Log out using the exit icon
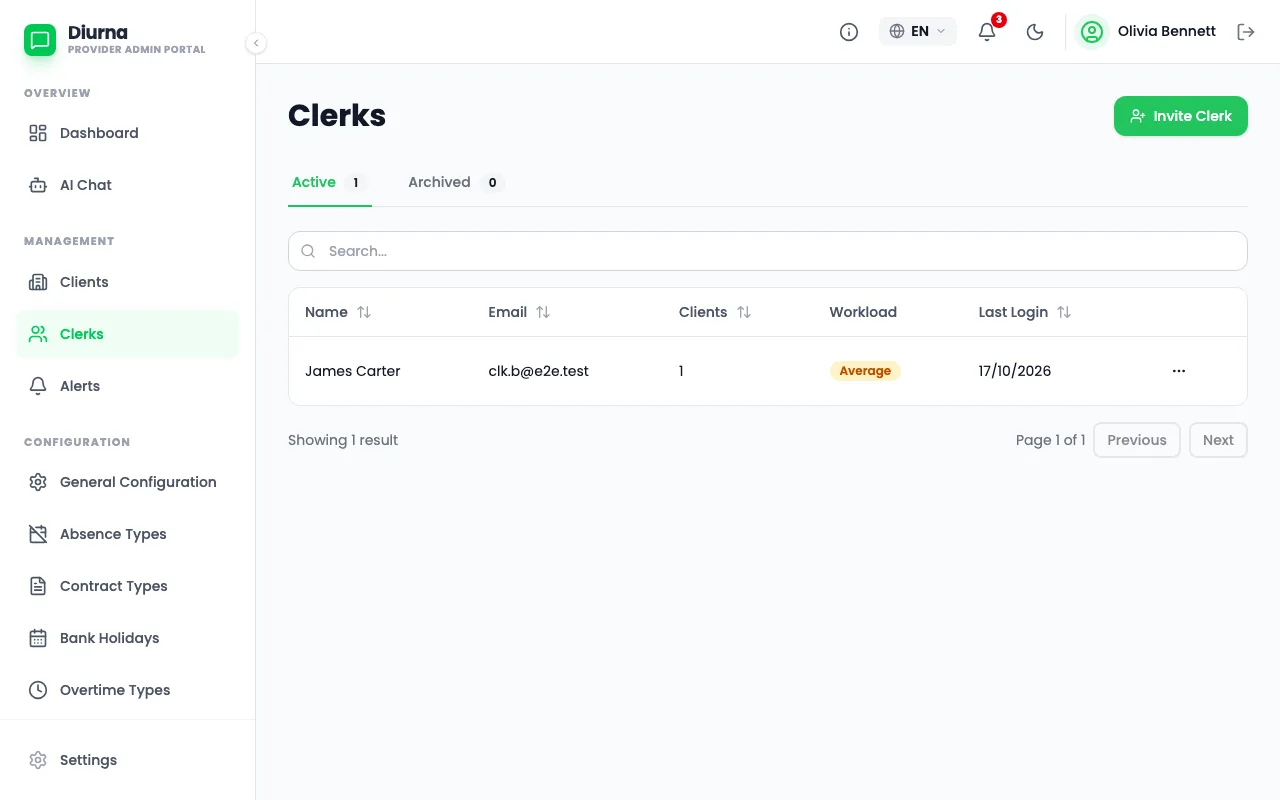 click(x=1246, y=32)
